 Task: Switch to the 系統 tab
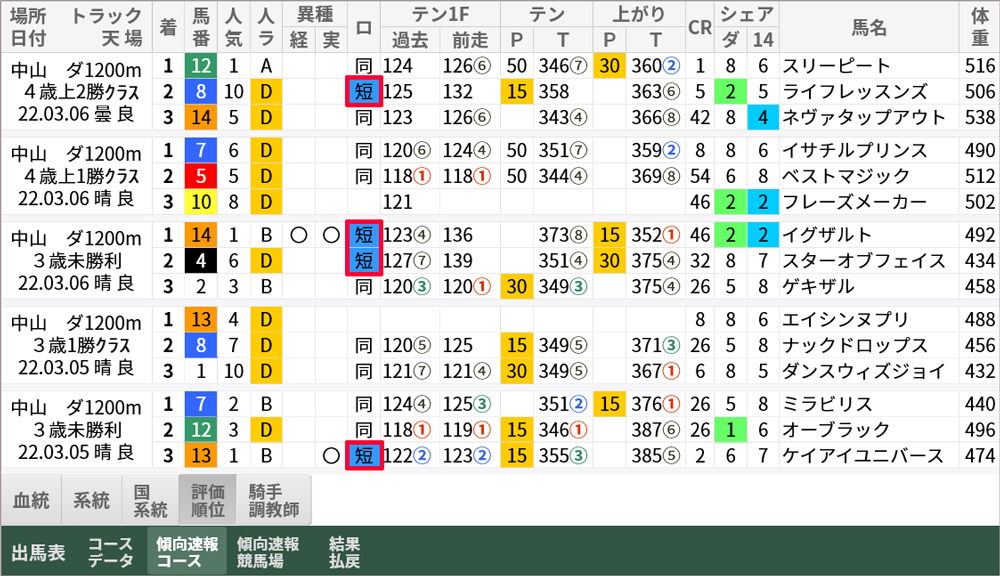[x=91, y=500]
